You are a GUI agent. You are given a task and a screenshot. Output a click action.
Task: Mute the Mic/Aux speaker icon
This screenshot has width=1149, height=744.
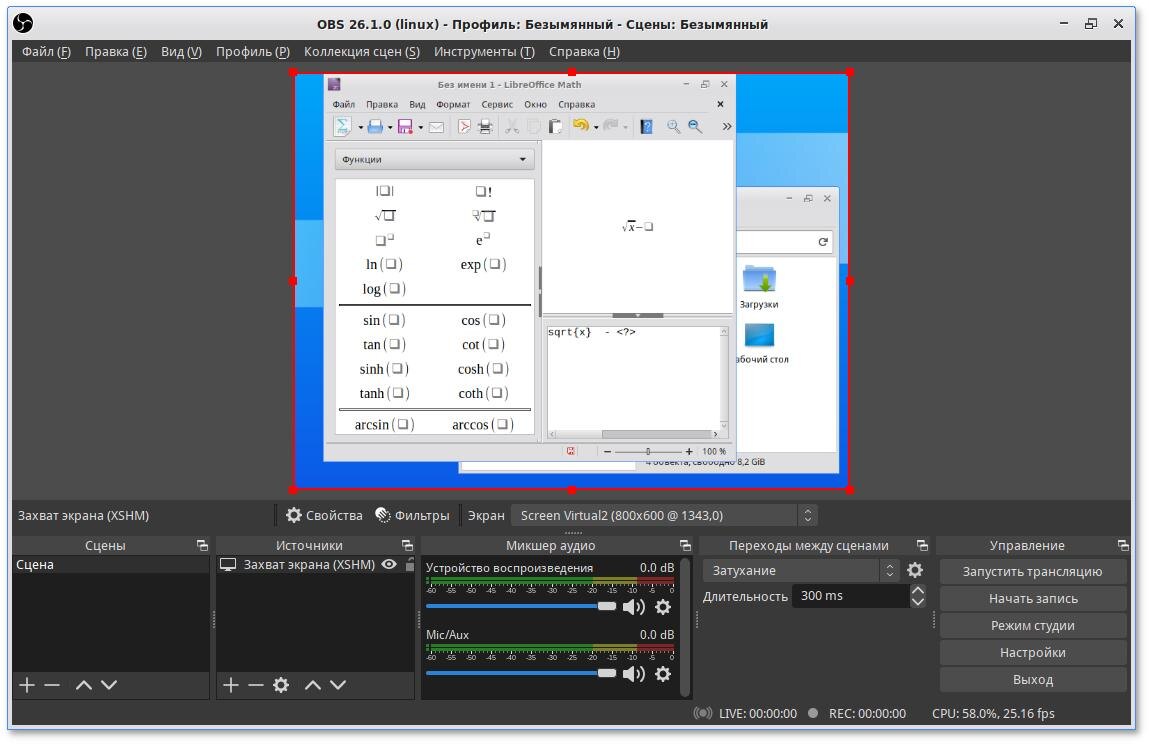pos(634,674)
